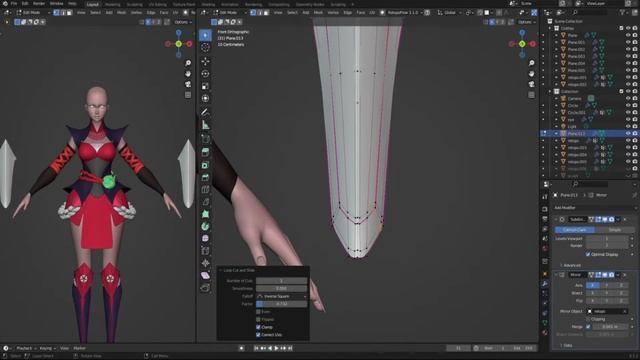
Task: Select the Add Cube tool
Action: 205,139
